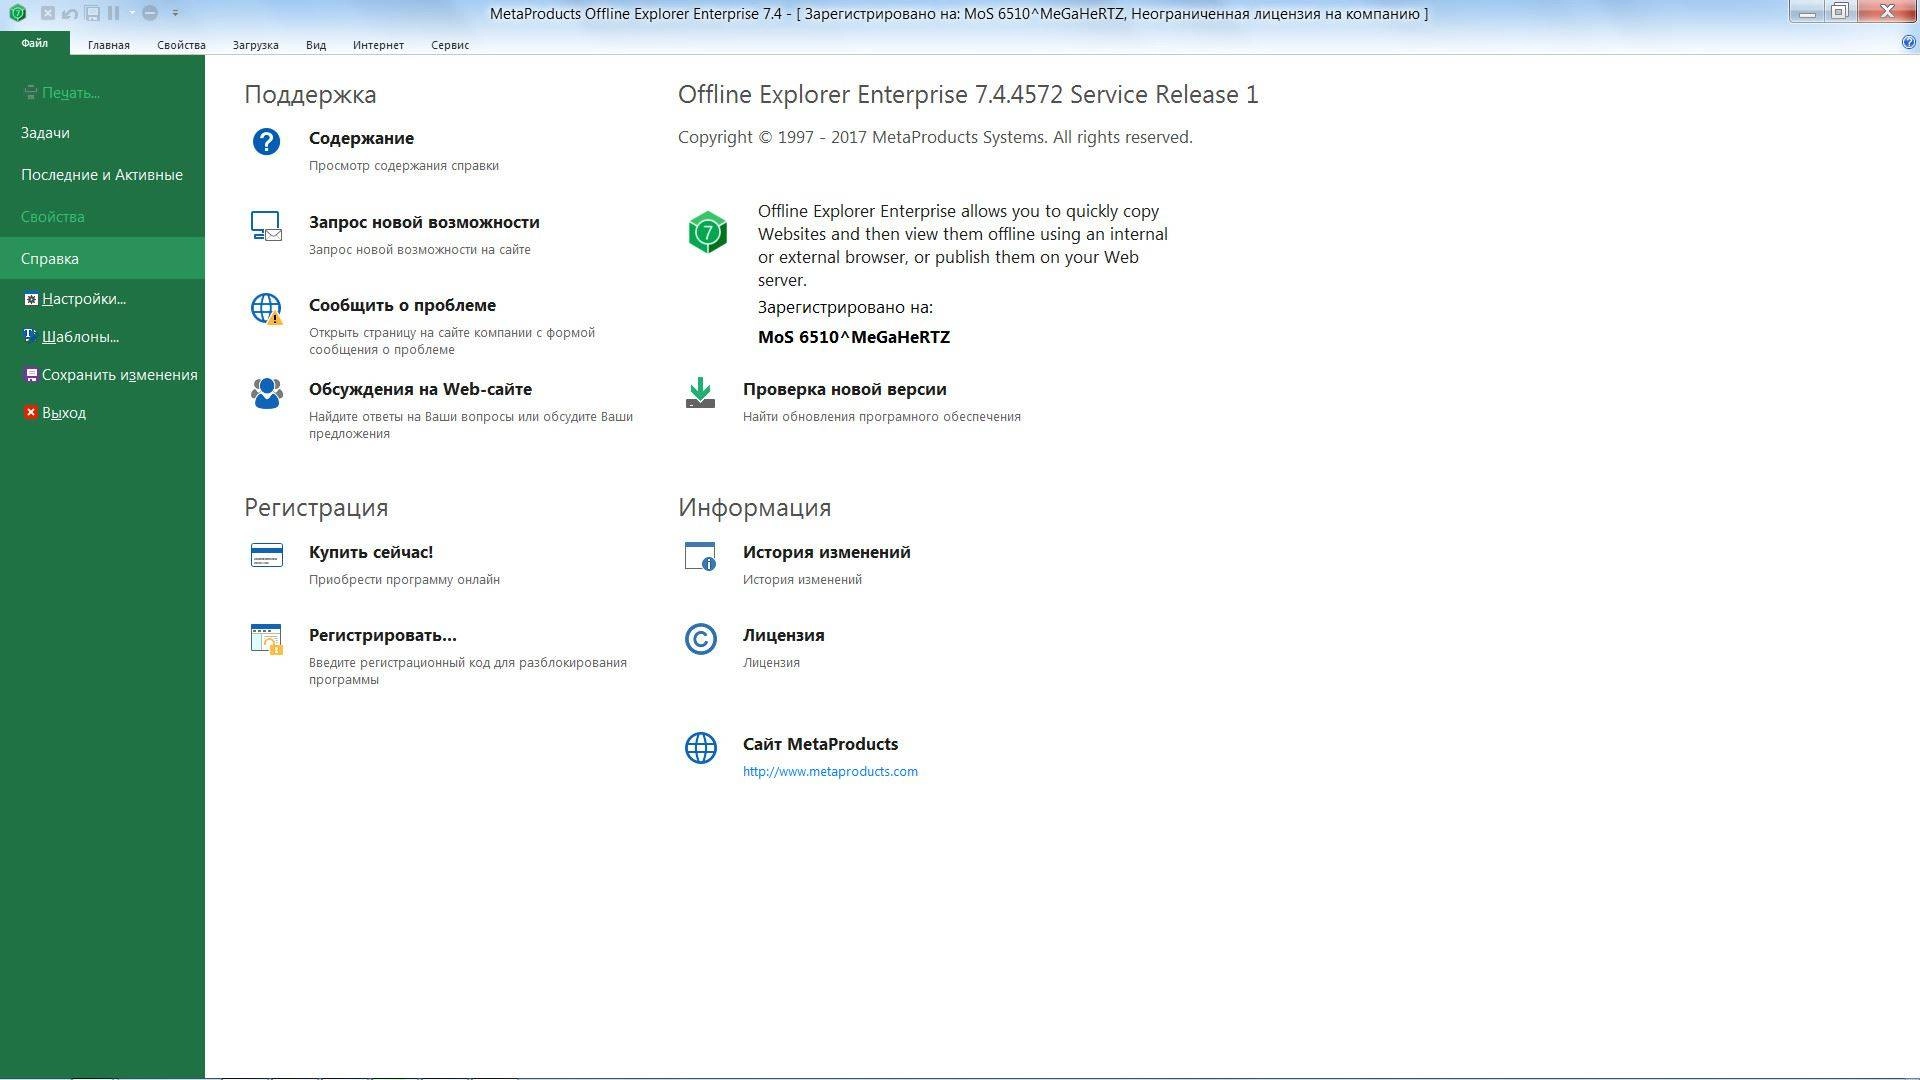1920x1080 pixels.
Task: Click the История изменений window-info icon
Action: tap(700, 556)
